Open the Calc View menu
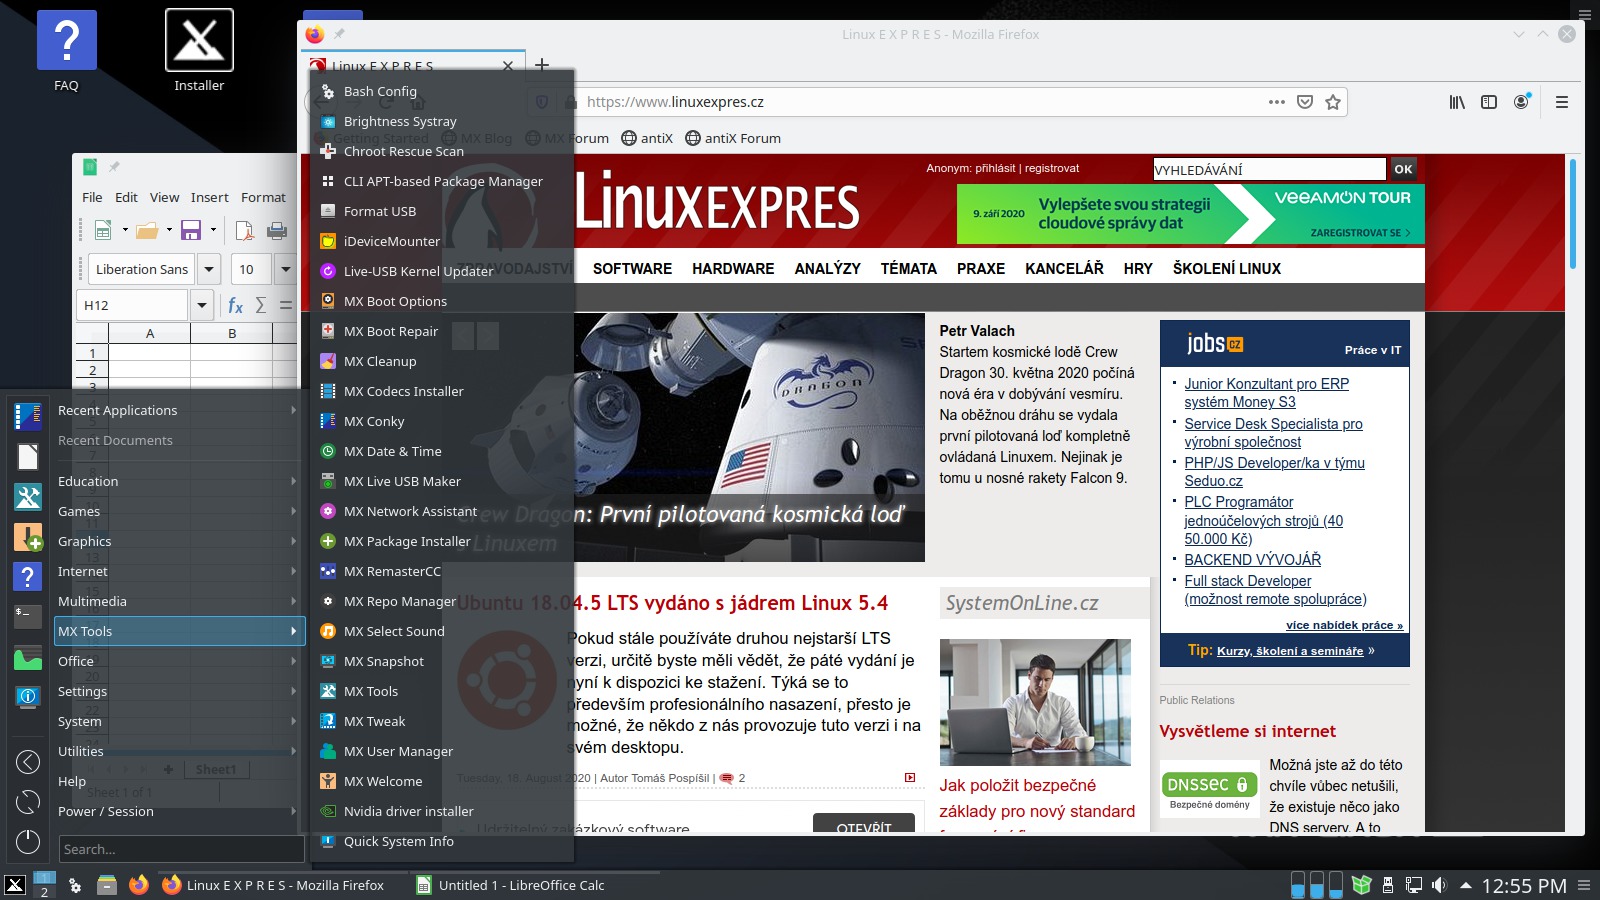1600x900 pixels. click(164, 197)
